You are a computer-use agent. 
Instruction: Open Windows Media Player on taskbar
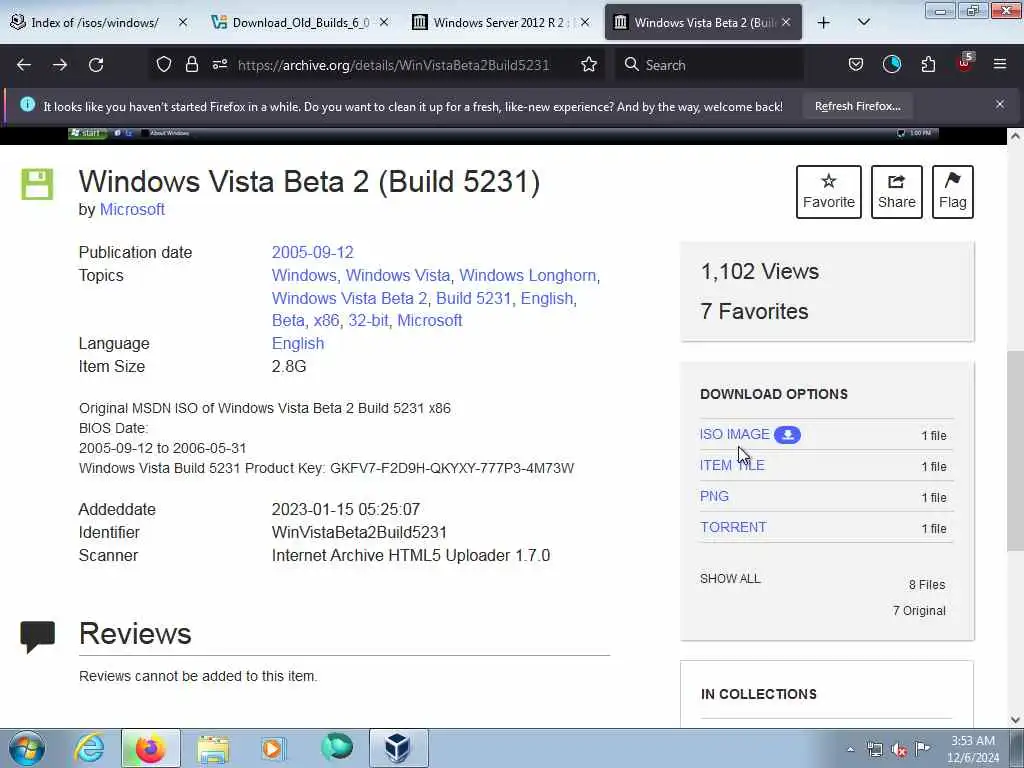(x=273, y=748)
